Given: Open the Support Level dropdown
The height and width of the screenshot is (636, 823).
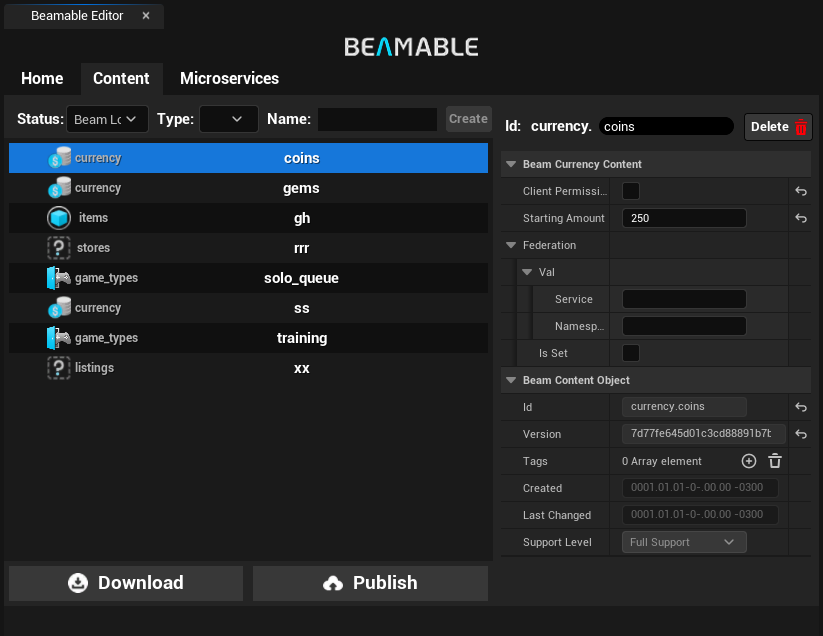Looking at the screenshot, I should click(684, 542).
